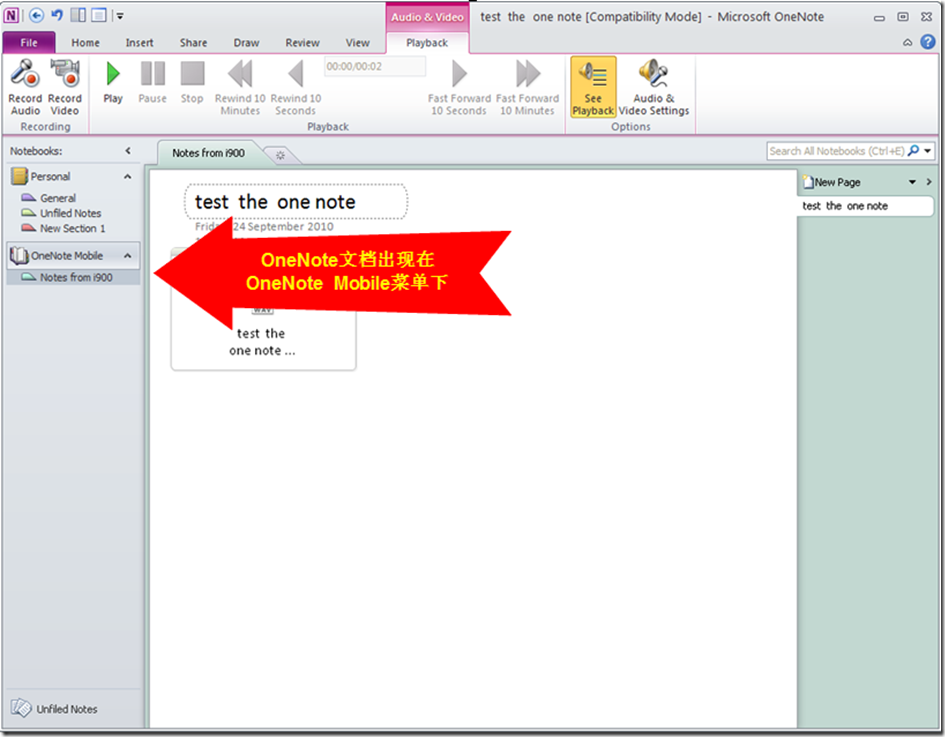Collapse the Personal notebook
The image size is (945, 737).
click(x=128, y=177)
